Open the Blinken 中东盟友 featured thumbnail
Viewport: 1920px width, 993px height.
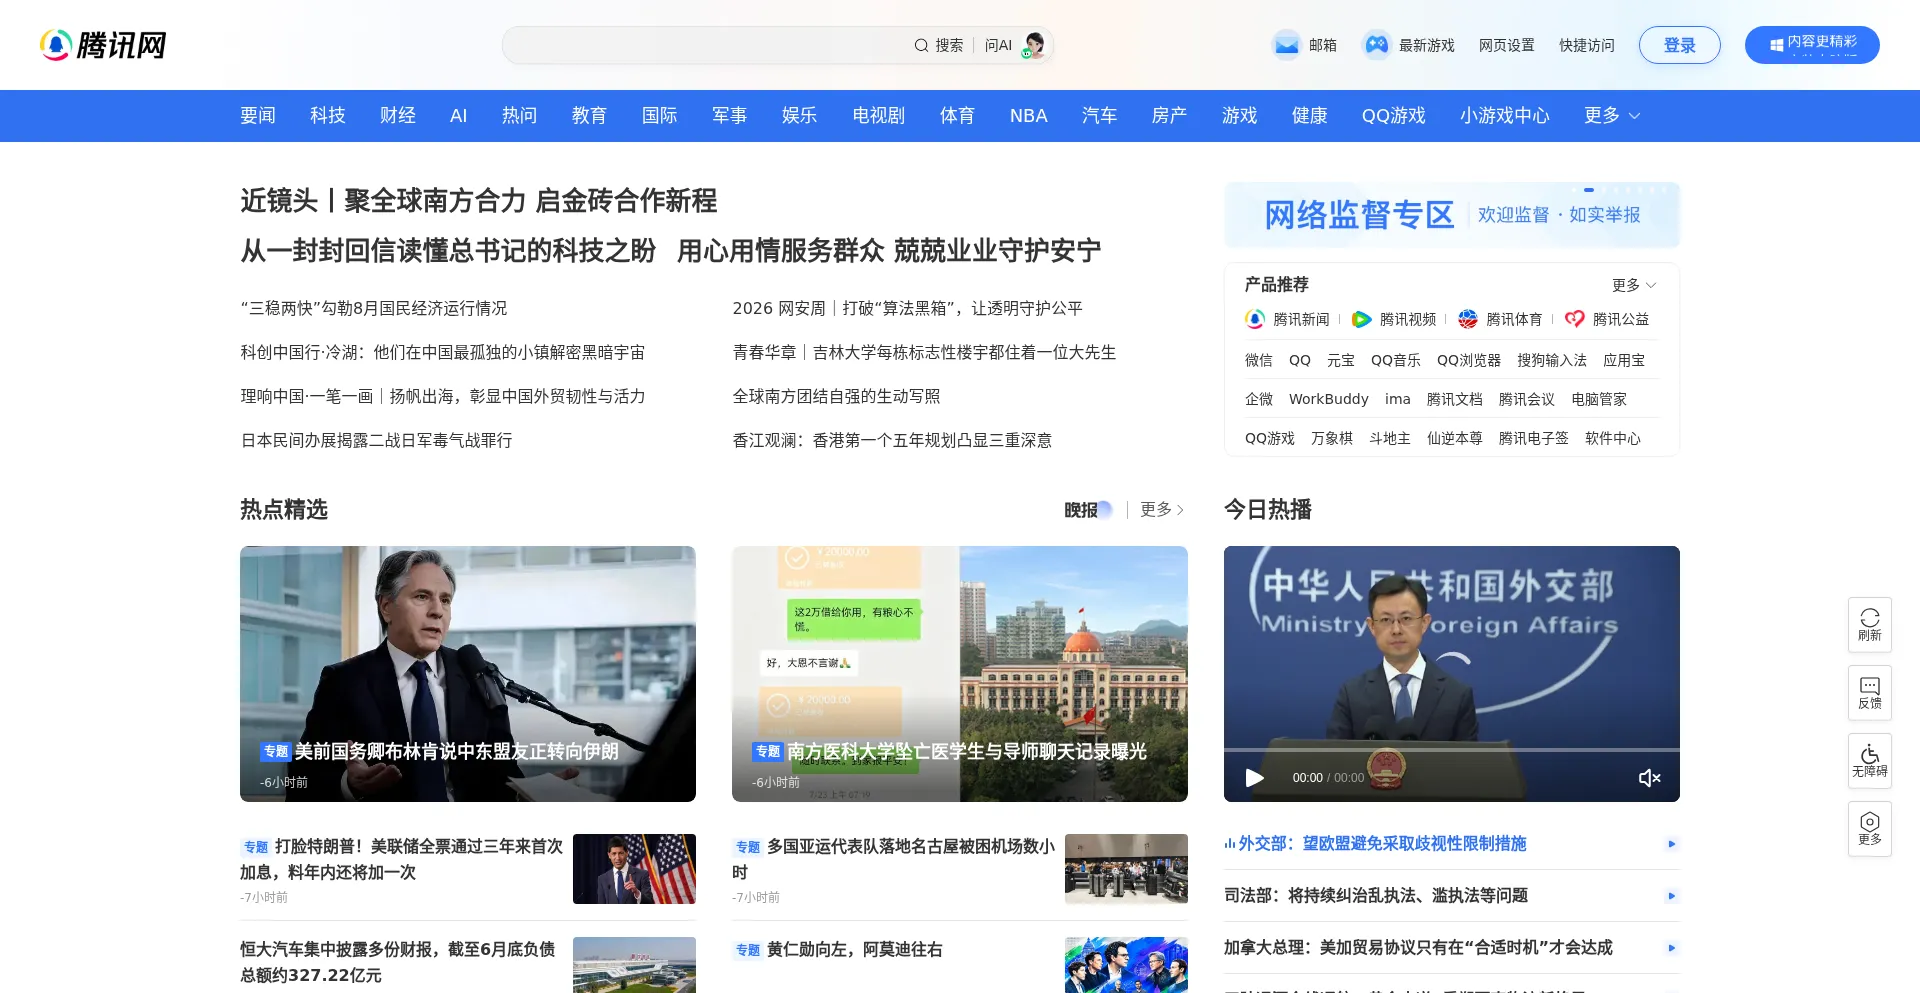468,674
